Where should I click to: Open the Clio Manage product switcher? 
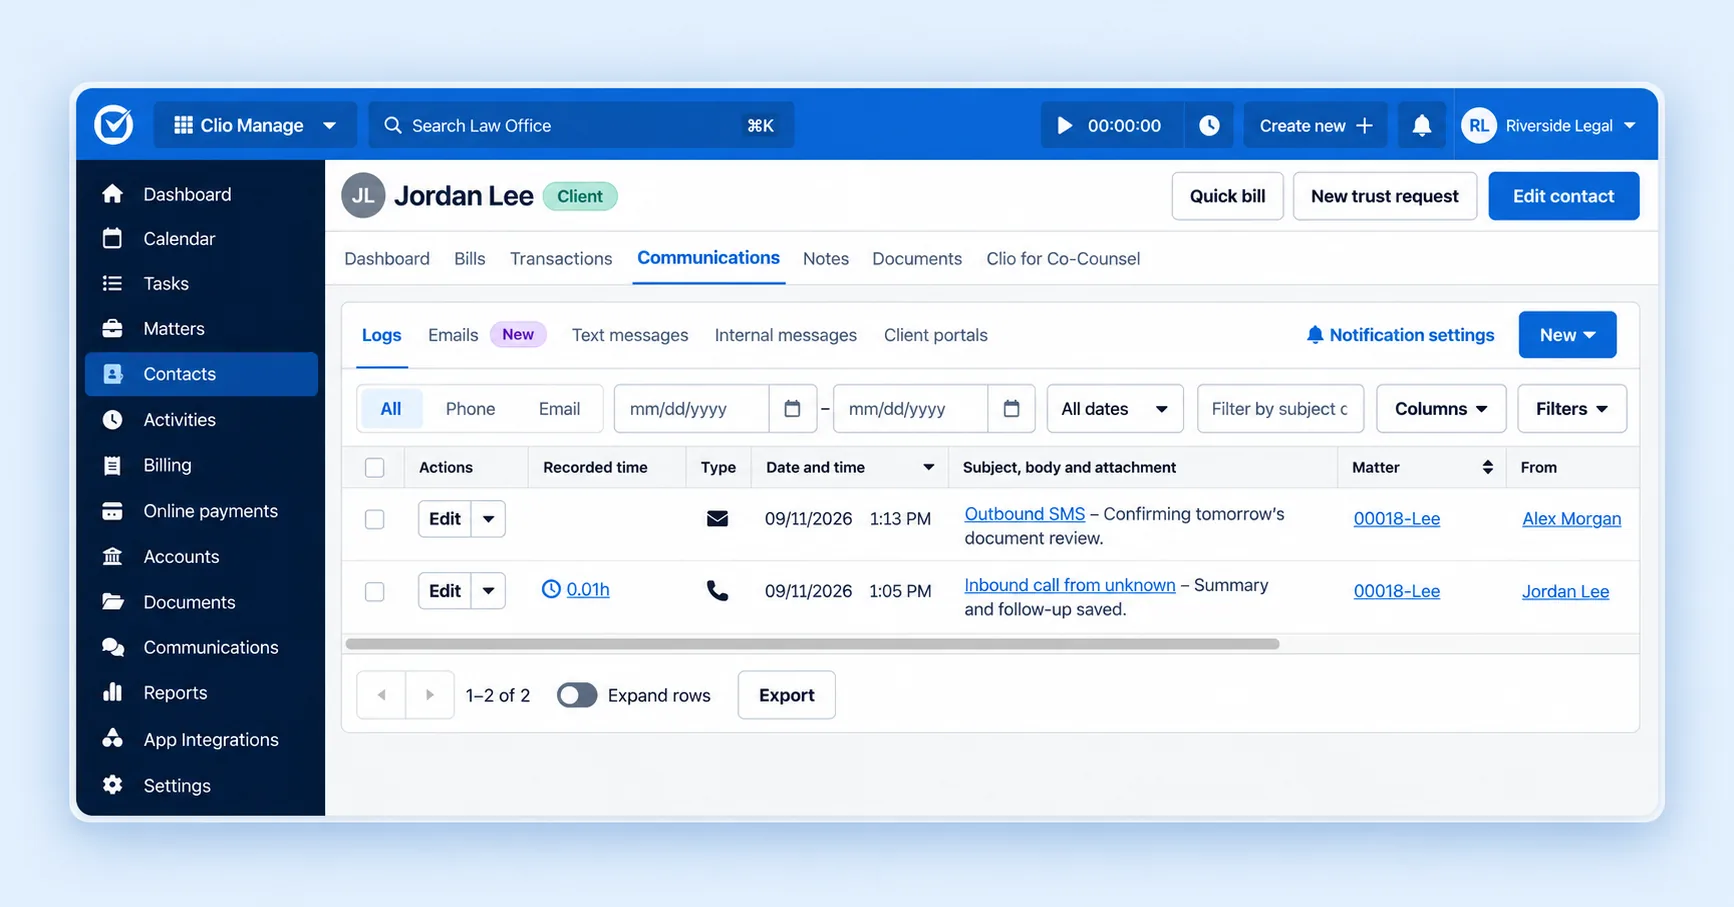click(x=255, y=126)
